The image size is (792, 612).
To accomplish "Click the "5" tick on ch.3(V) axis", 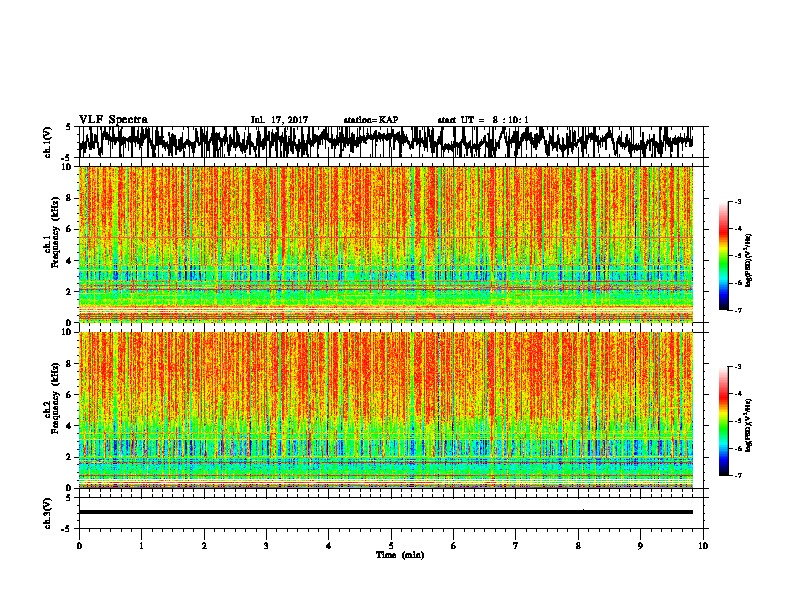I will point(68,498).
